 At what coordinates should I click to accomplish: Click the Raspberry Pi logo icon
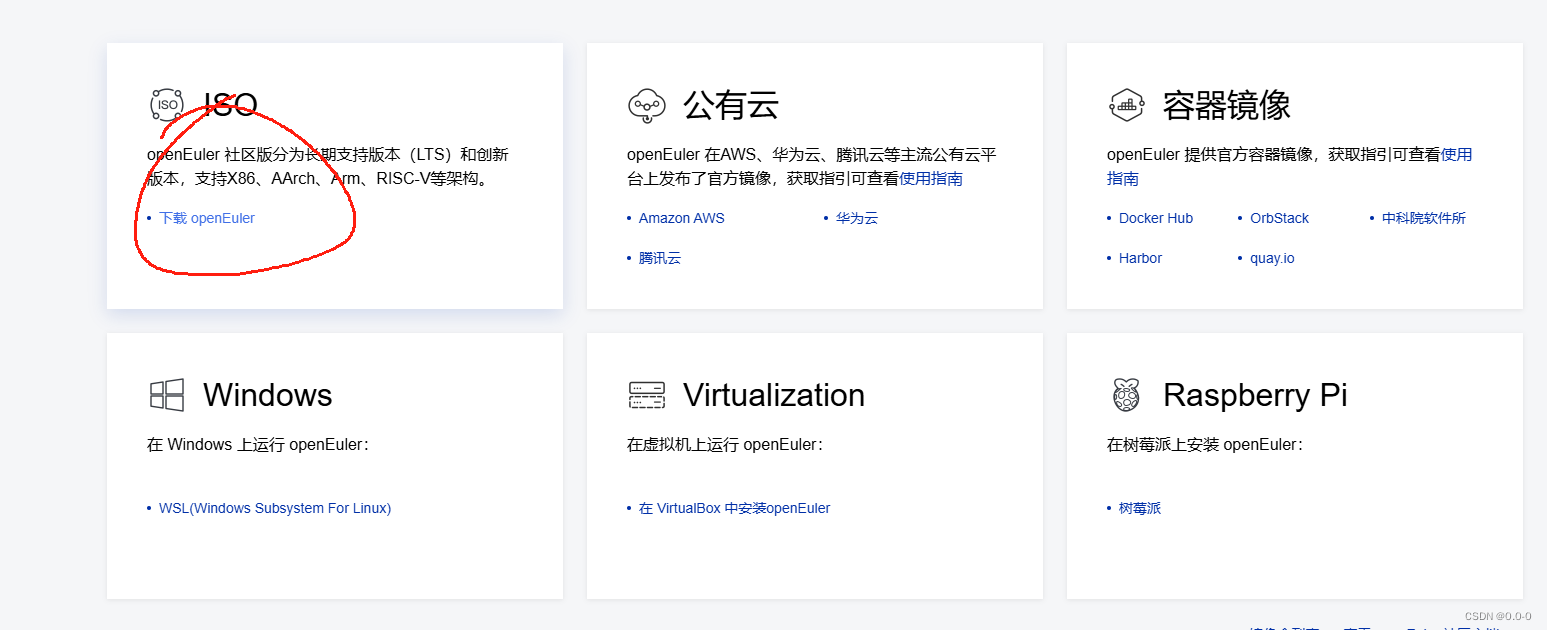pyautogui.click(x=1126, y=395)
